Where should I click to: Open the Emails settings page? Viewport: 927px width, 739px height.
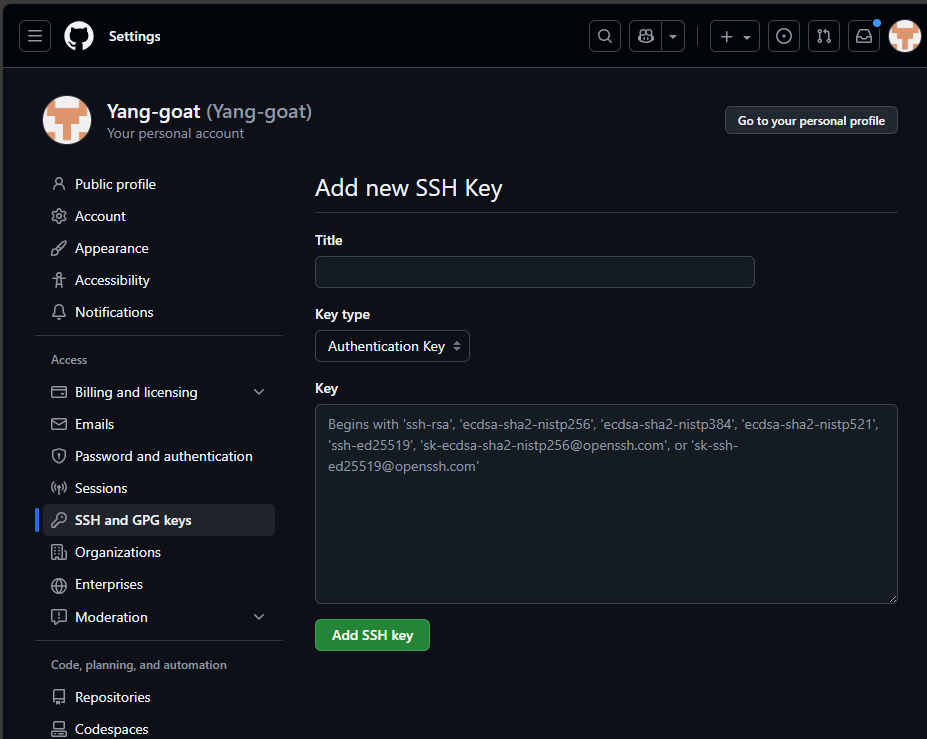pyautogui.click(x=94, y=424)
